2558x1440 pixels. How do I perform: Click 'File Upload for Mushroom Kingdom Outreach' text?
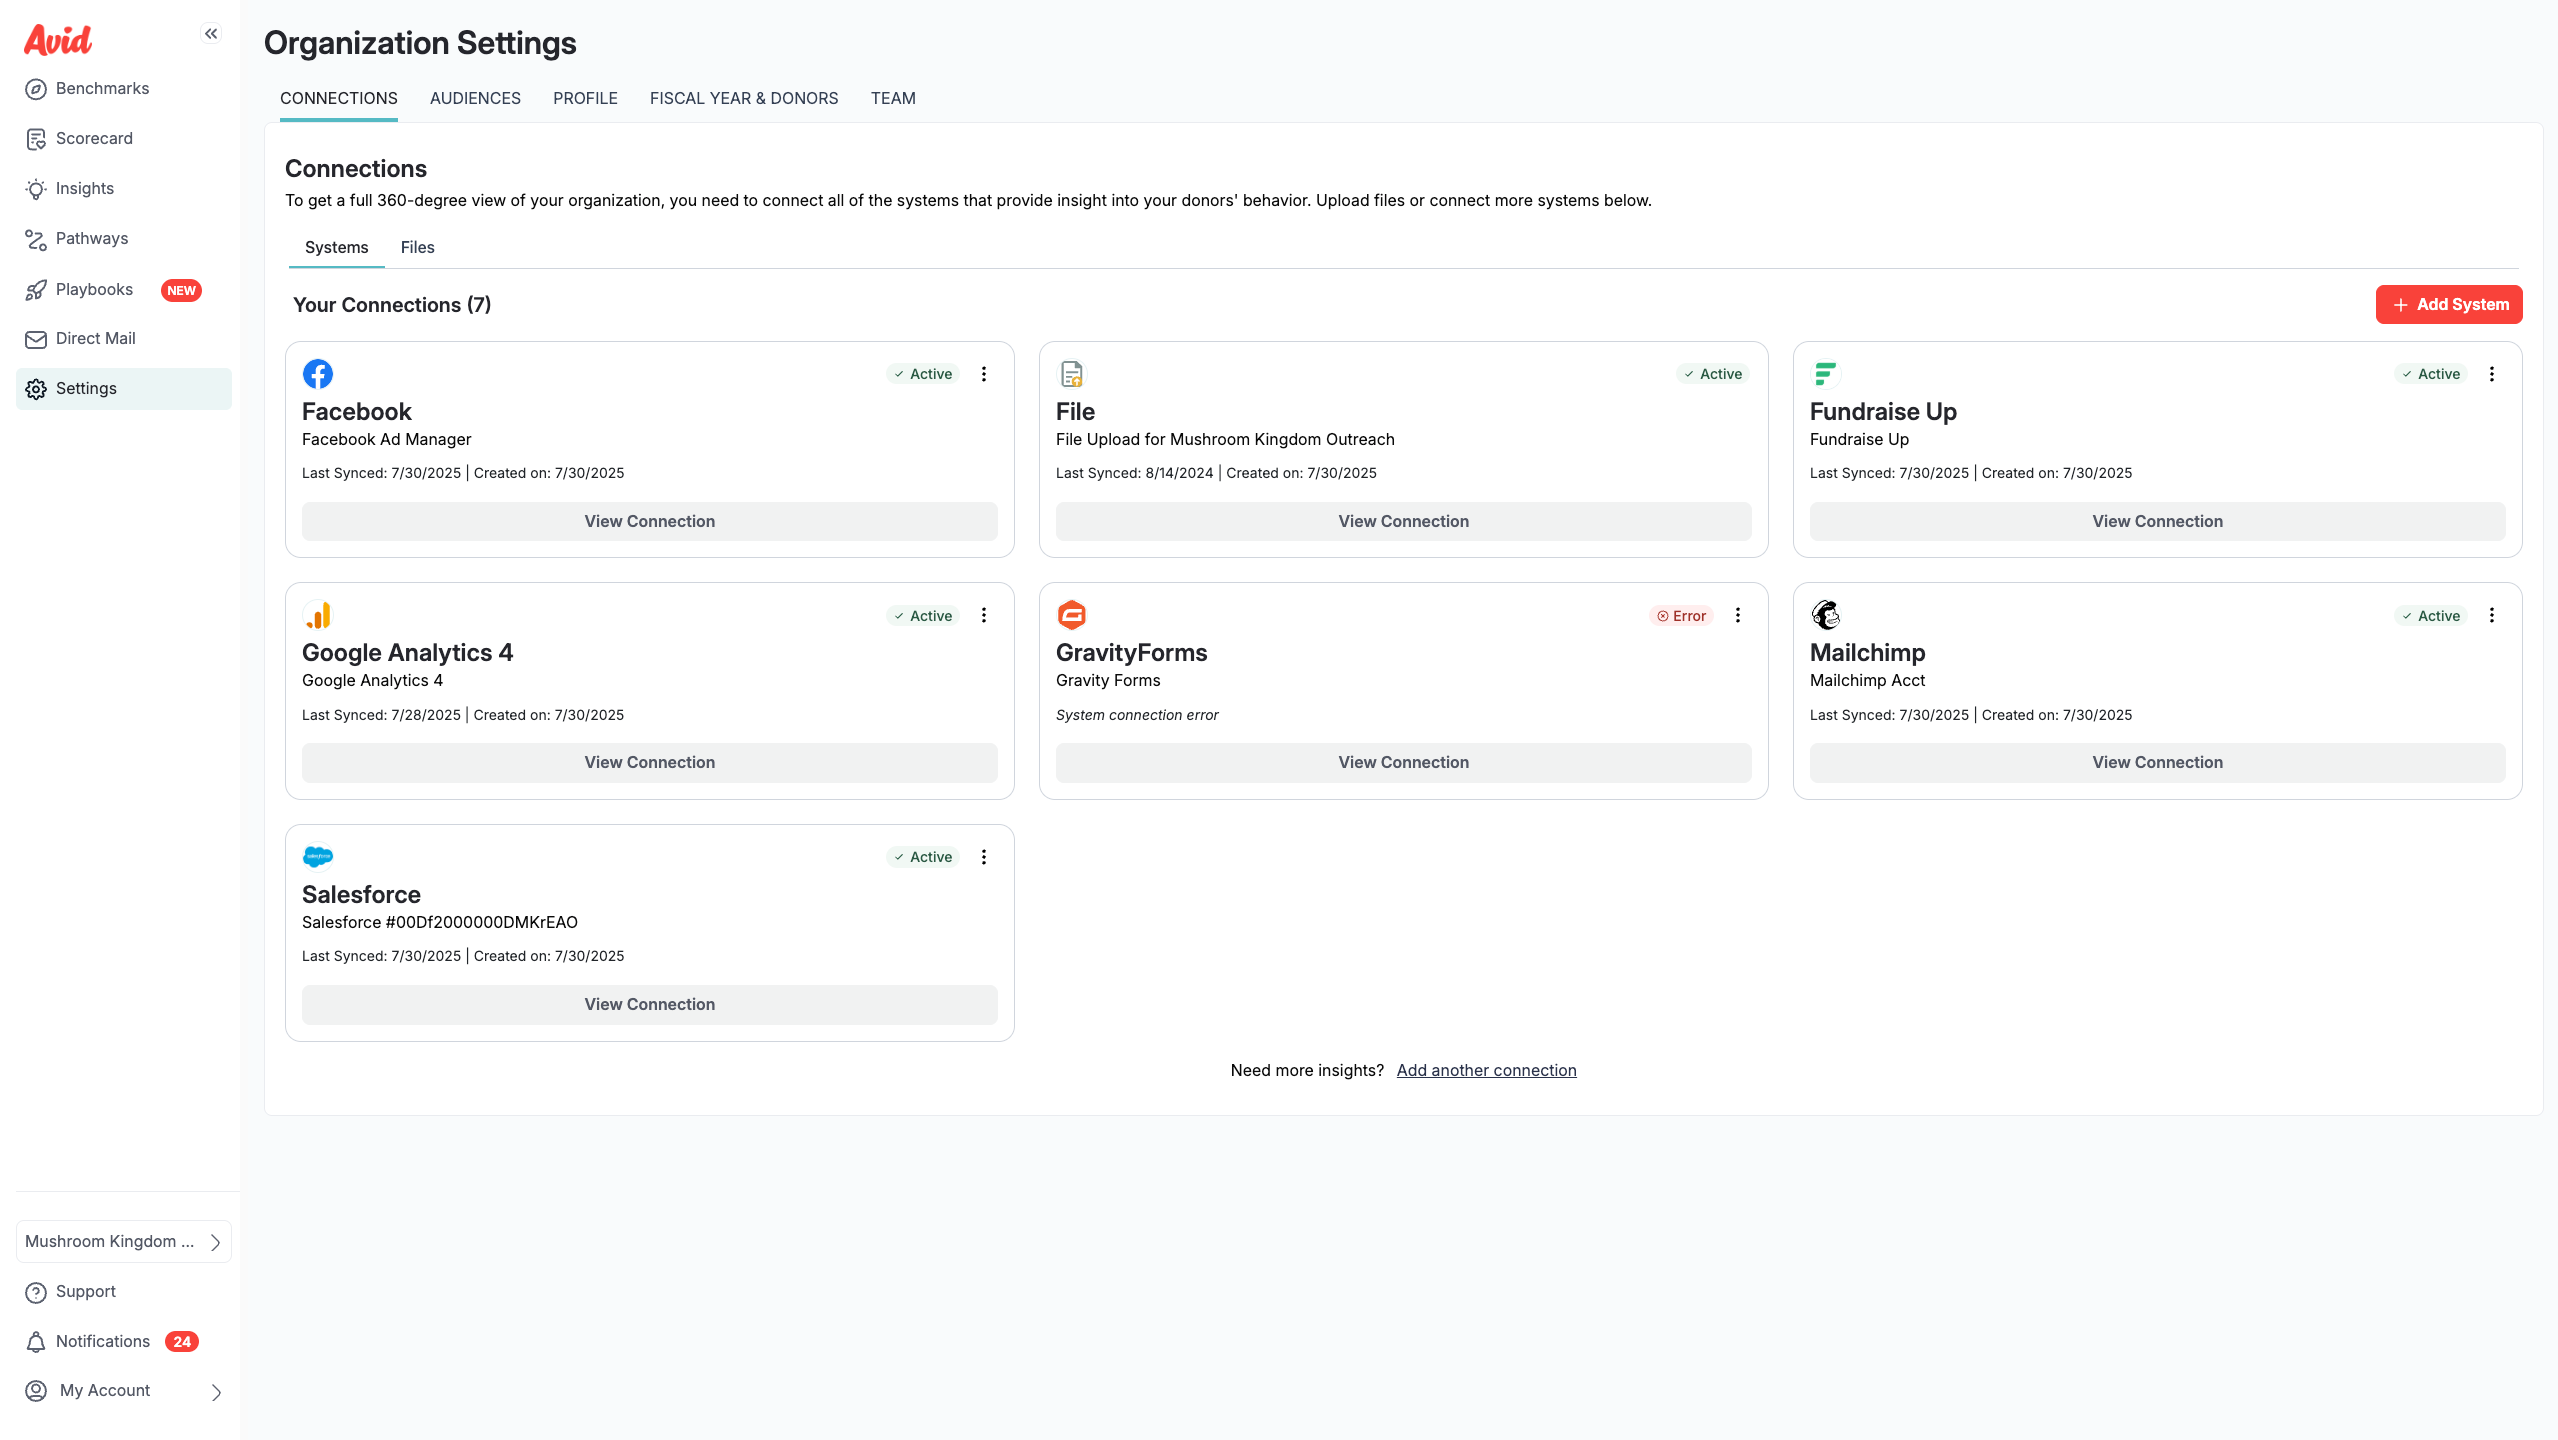click(1225, 439)
